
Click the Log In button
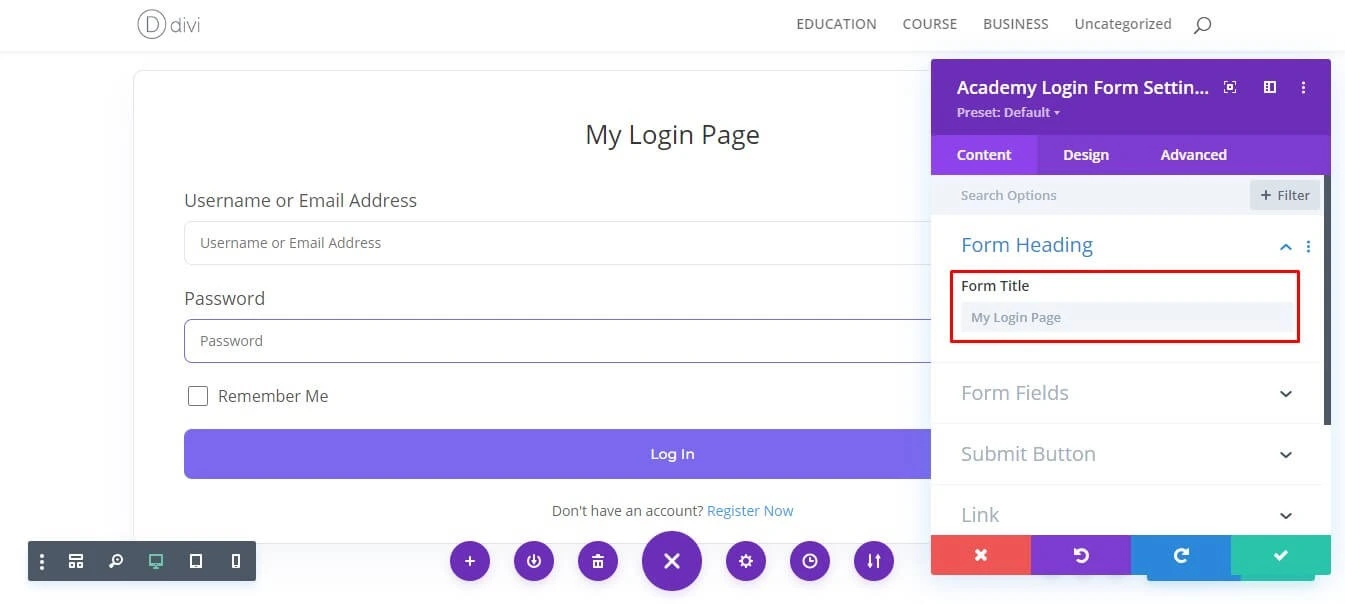(x=558, y=454)
